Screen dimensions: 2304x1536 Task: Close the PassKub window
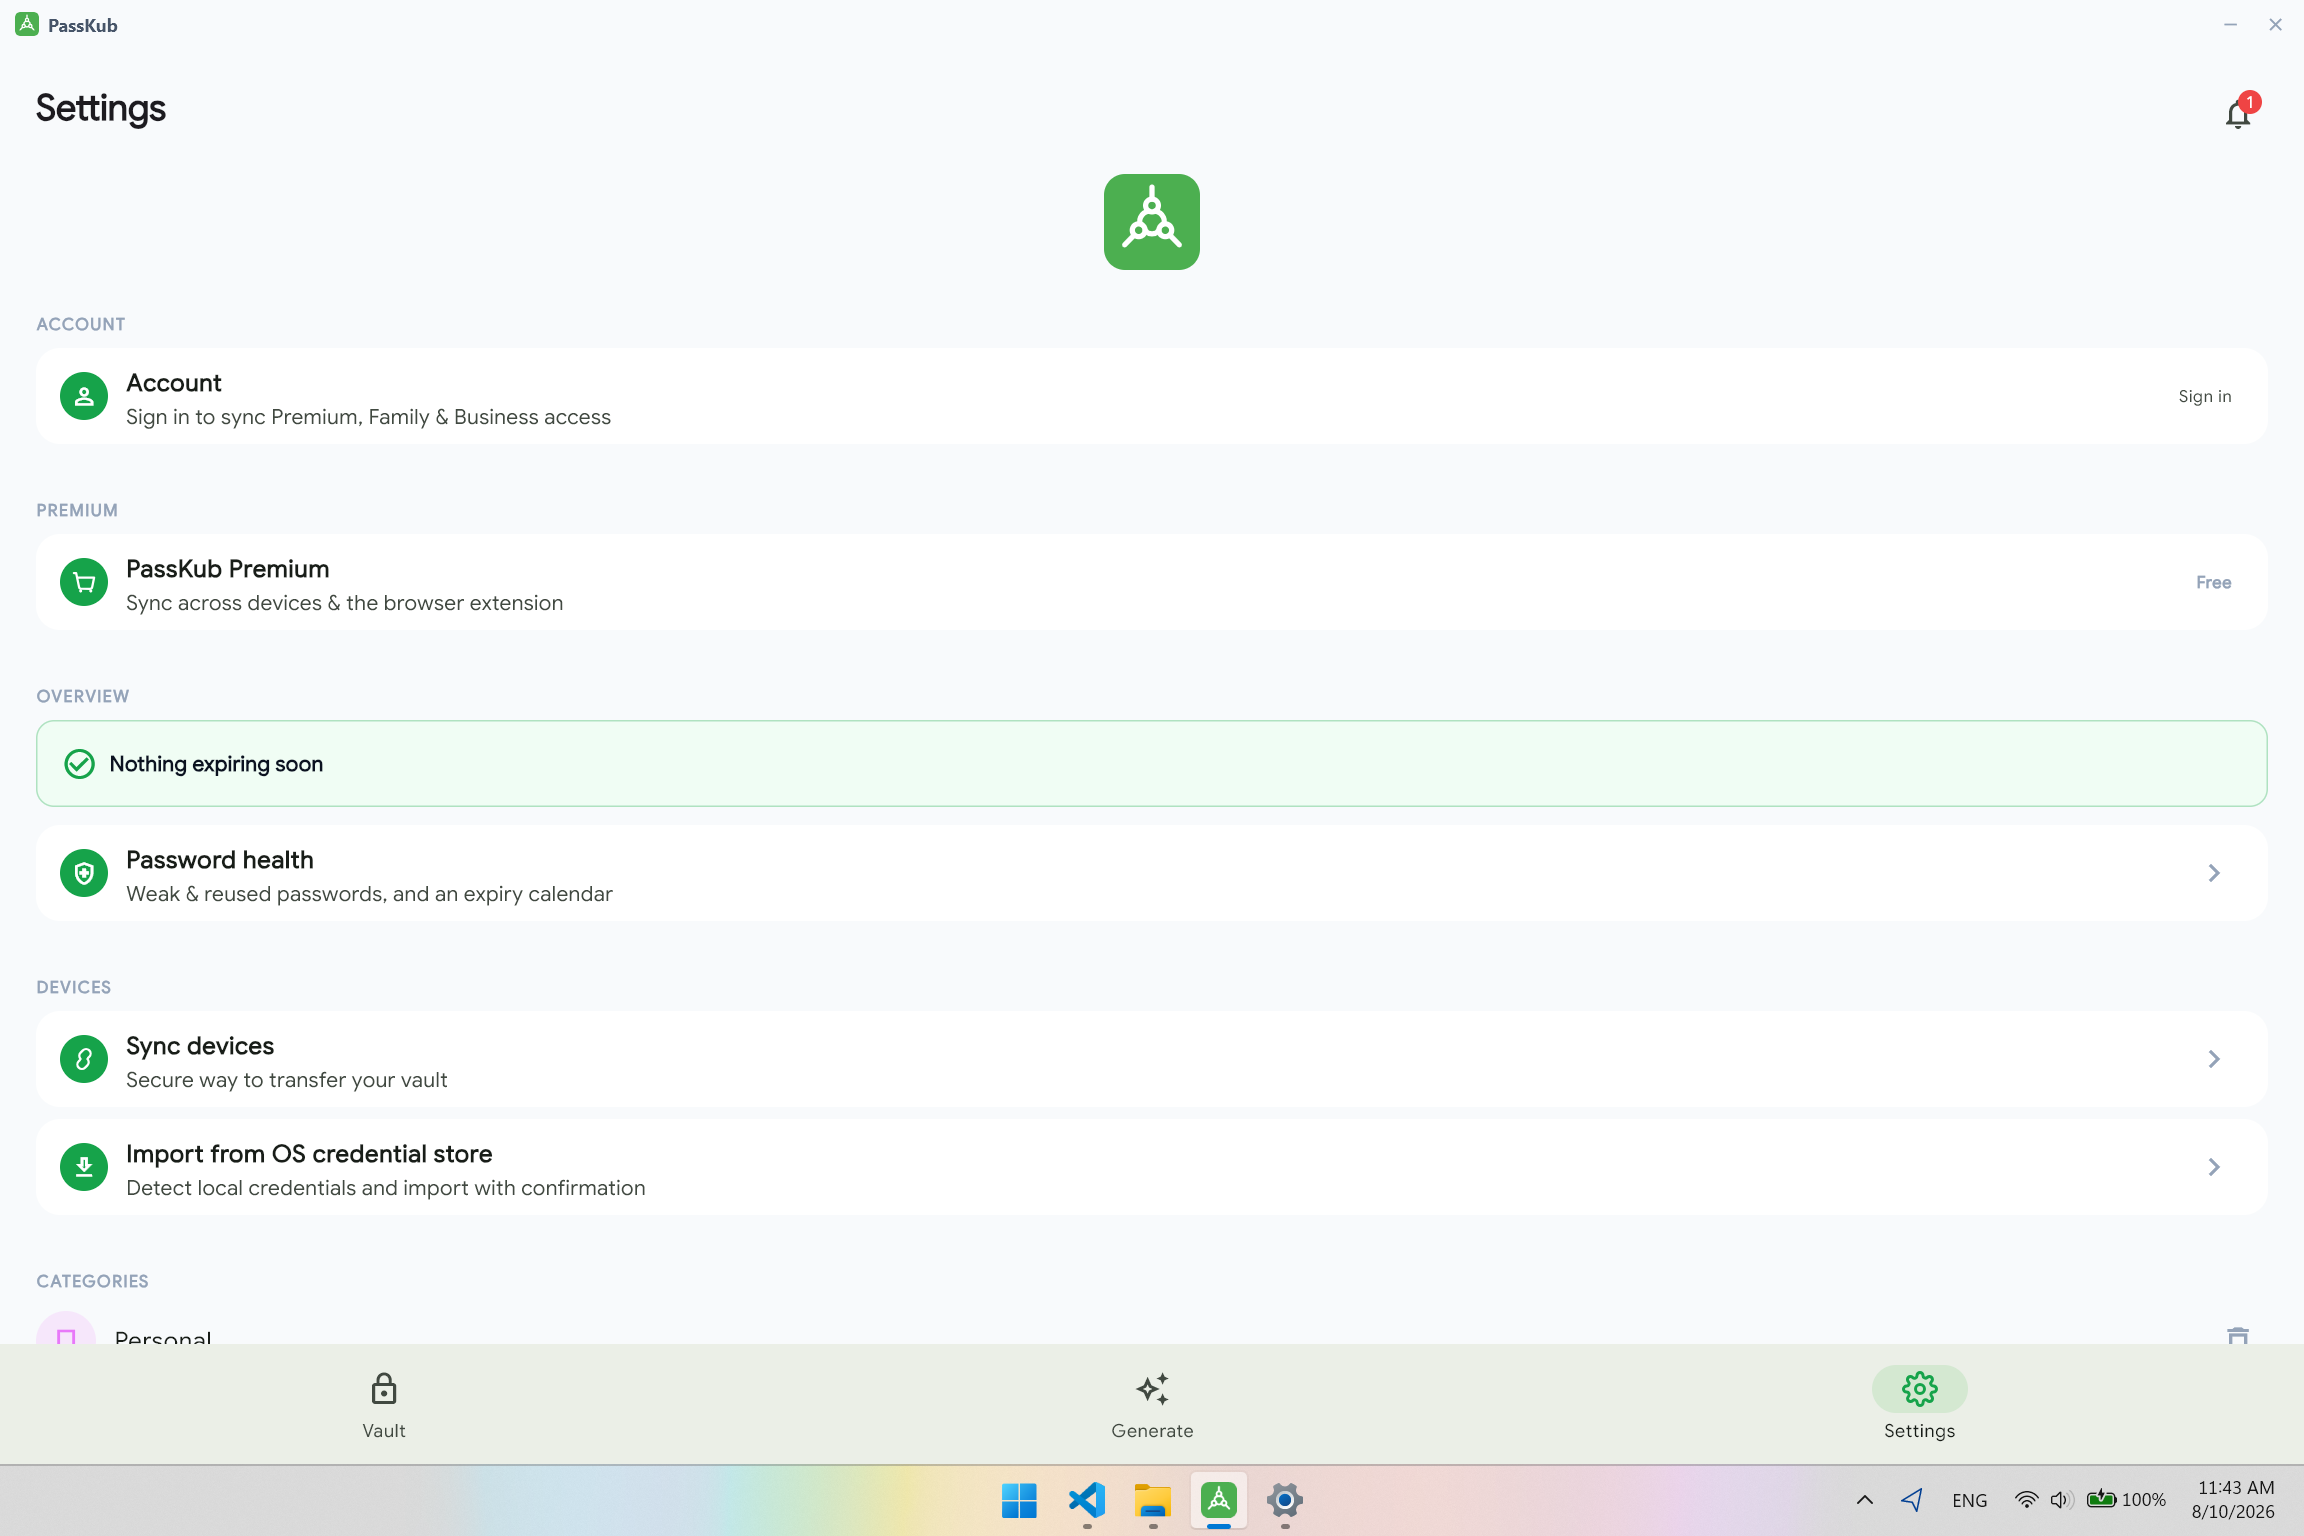[2275, 25]
